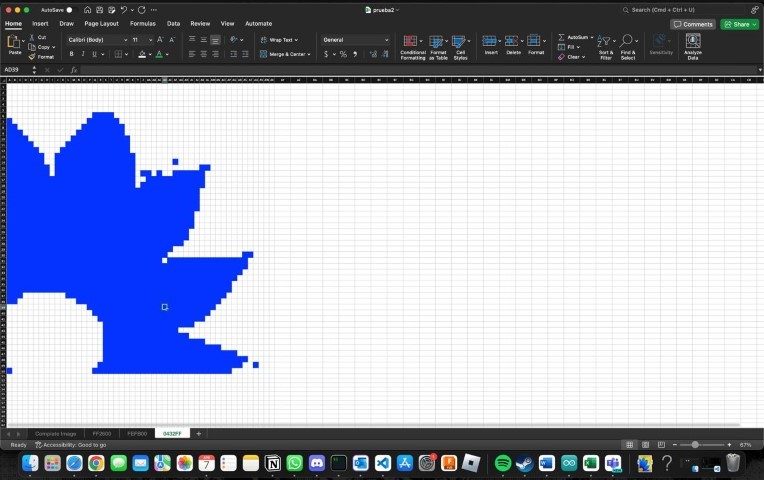Expand the Wrap Text dropdown arrow

point(296,40)
